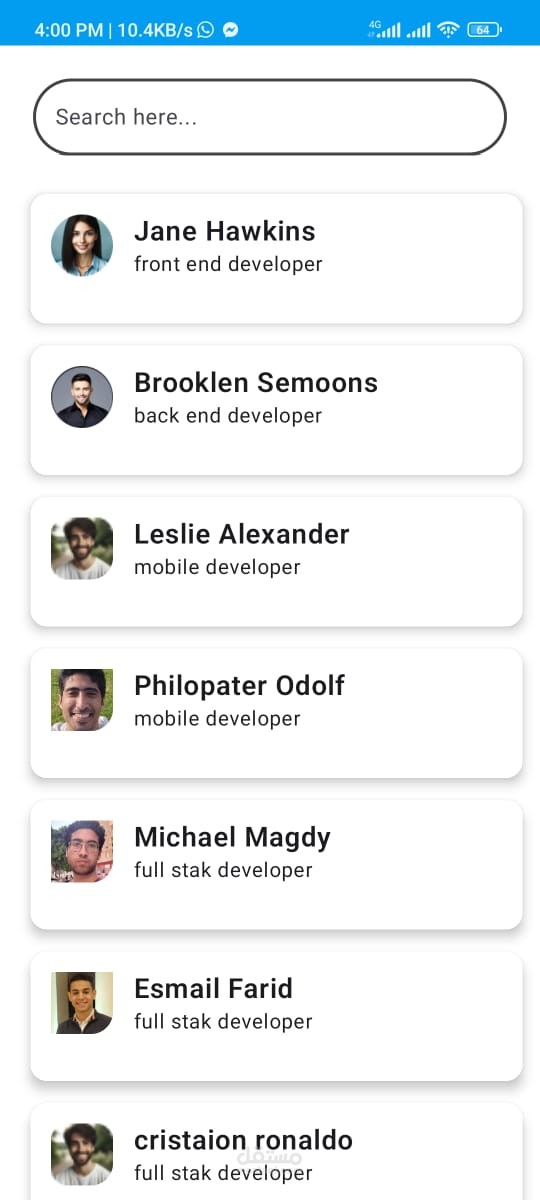540x1200 pixels.
Task: Choose the Michael Magdy name
Action: [x=232, y=837]
